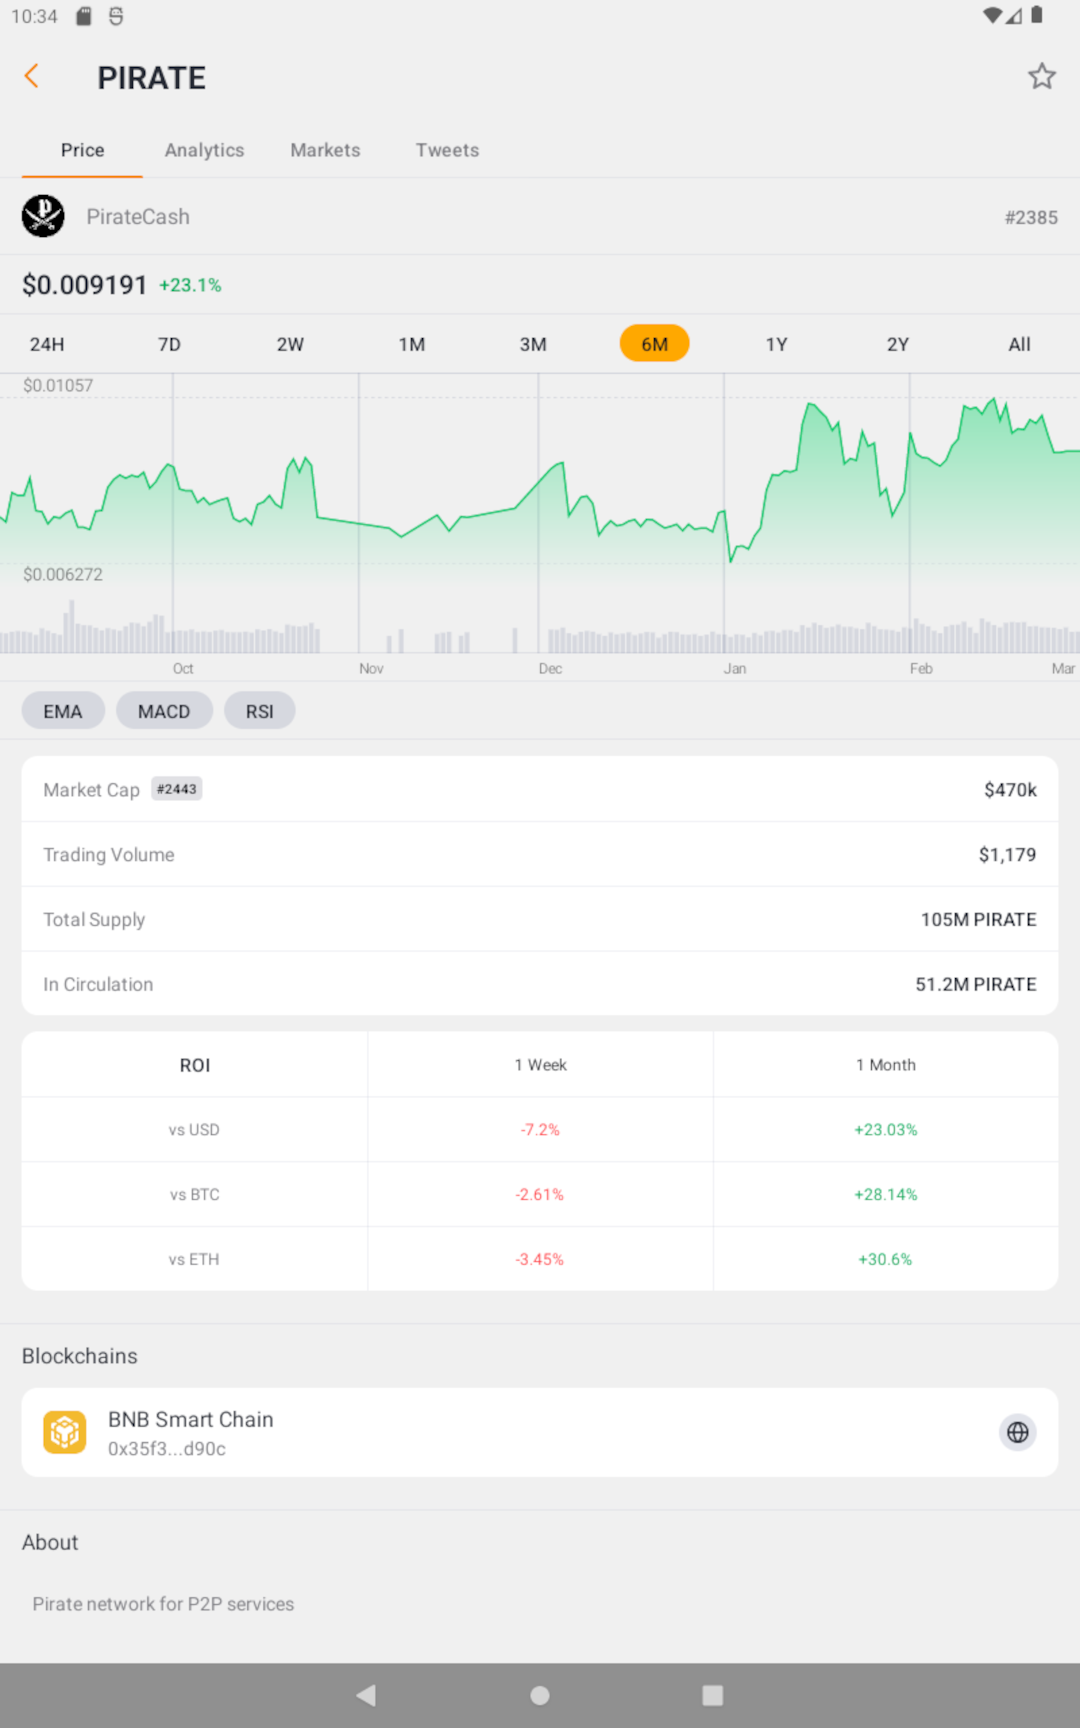1080x1728 pixels.
Task: Select the 24H chart range
Action: (47, 344)
